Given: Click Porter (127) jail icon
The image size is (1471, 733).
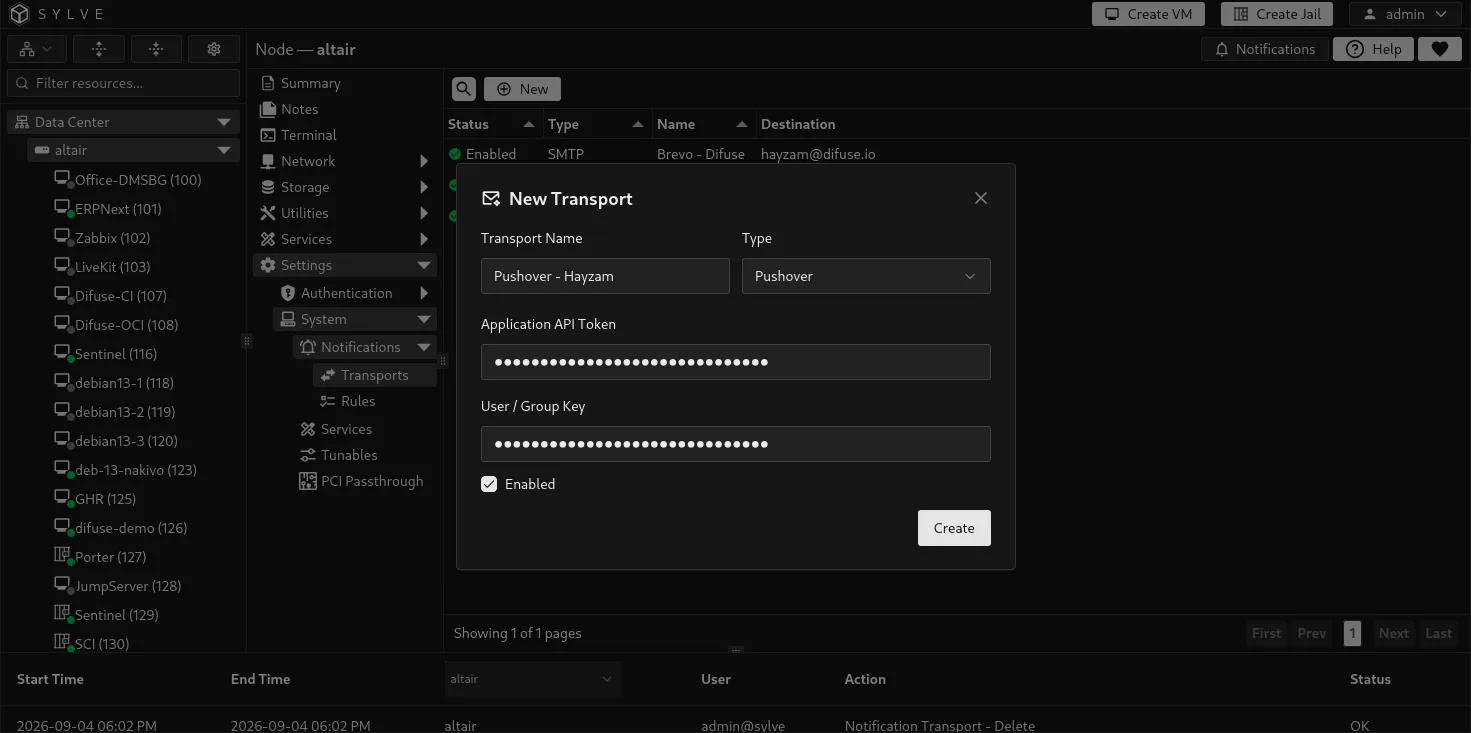Looking at the screenshot, I should click(62, 556).
